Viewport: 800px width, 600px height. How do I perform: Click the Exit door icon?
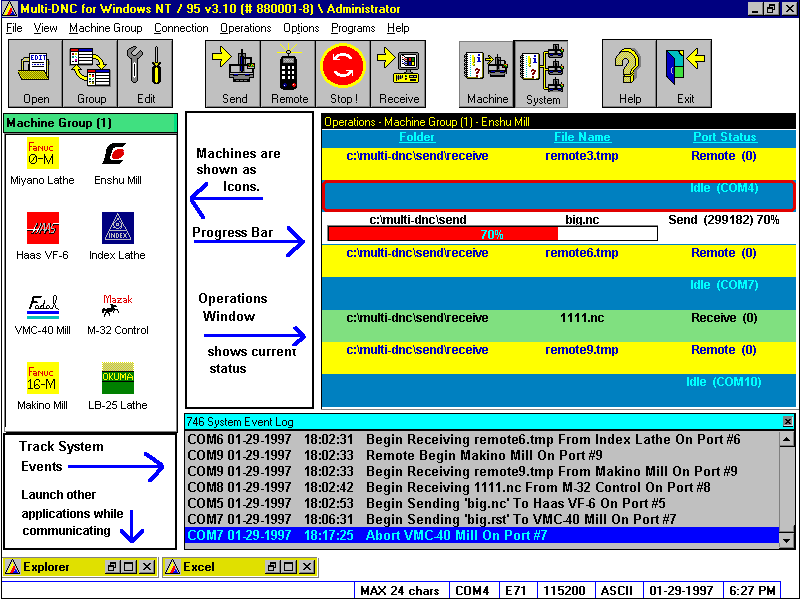[x=685, y=74]
